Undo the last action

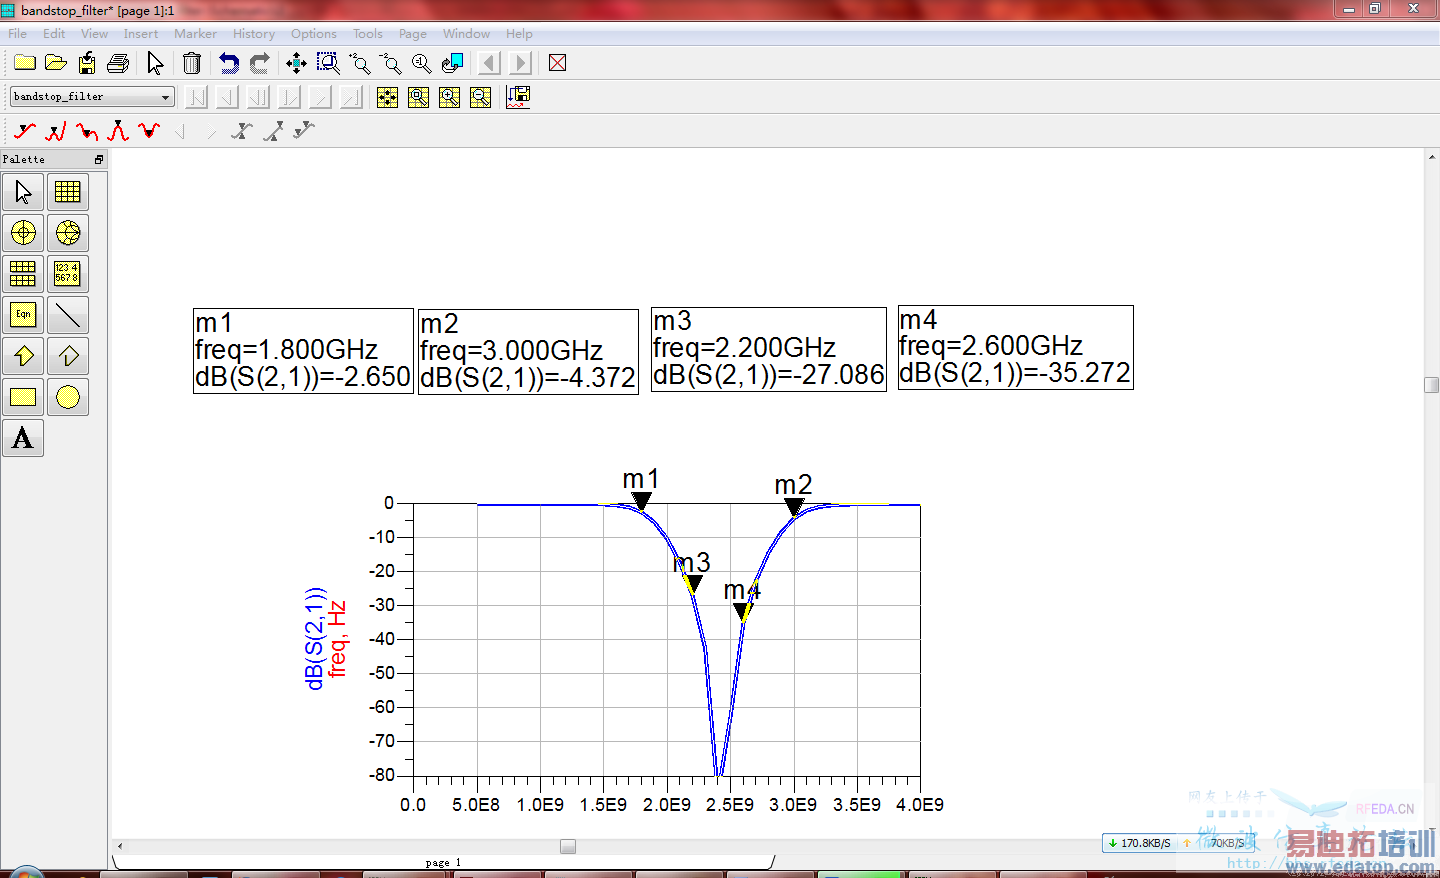tap(229, 63)
